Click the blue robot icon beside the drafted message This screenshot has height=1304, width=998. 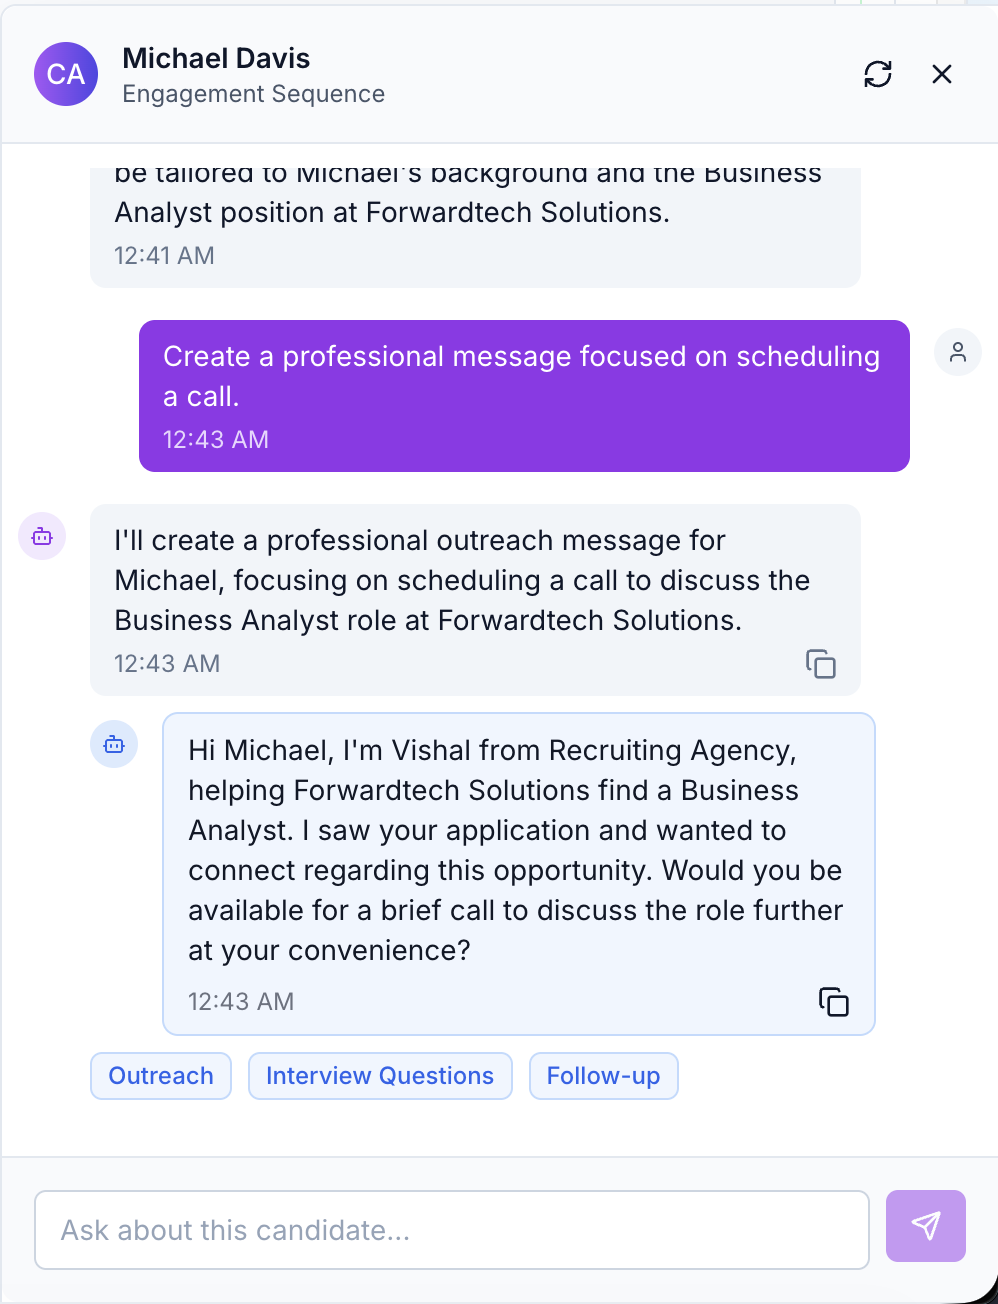[114, 744]
